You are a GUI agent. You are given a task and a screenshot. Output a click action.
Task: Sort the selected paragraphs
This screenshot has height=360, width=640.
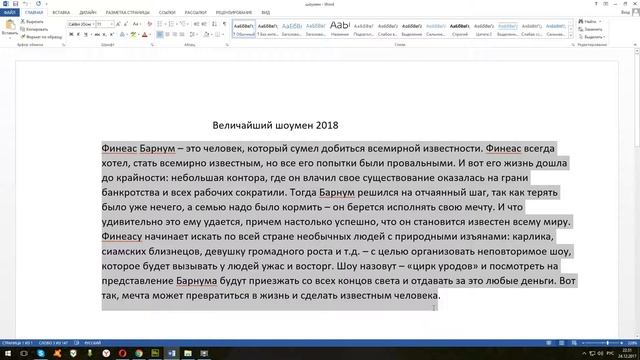point(214,24)
